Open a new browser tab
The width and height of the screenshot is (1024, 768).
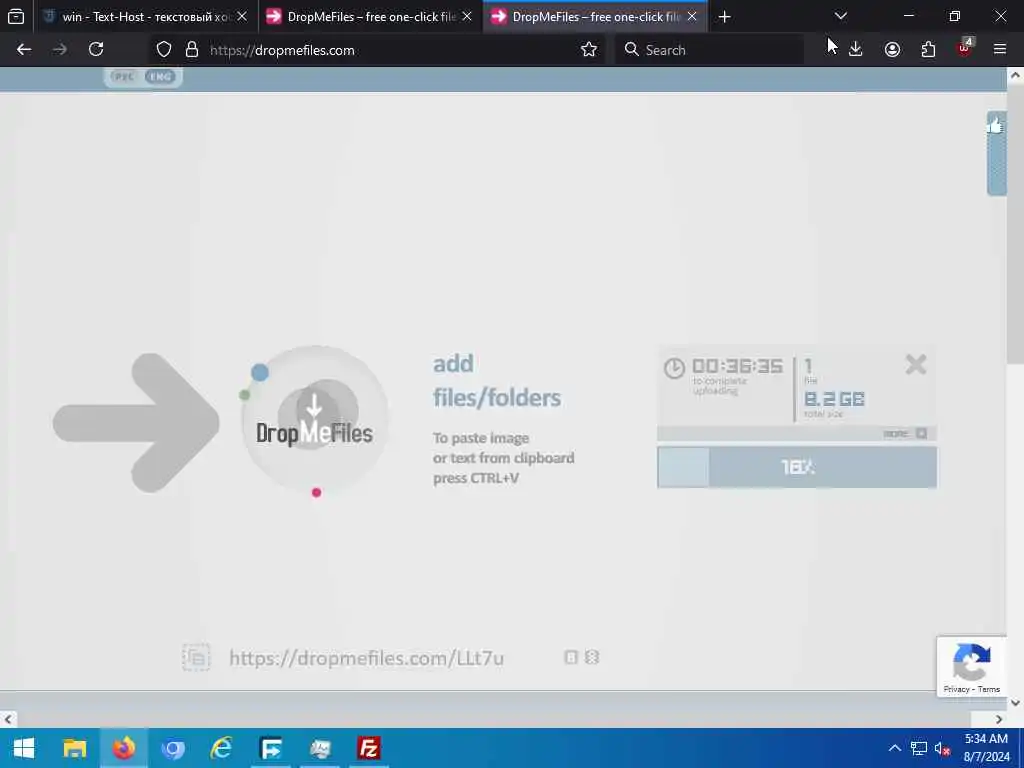click(724, 17)
